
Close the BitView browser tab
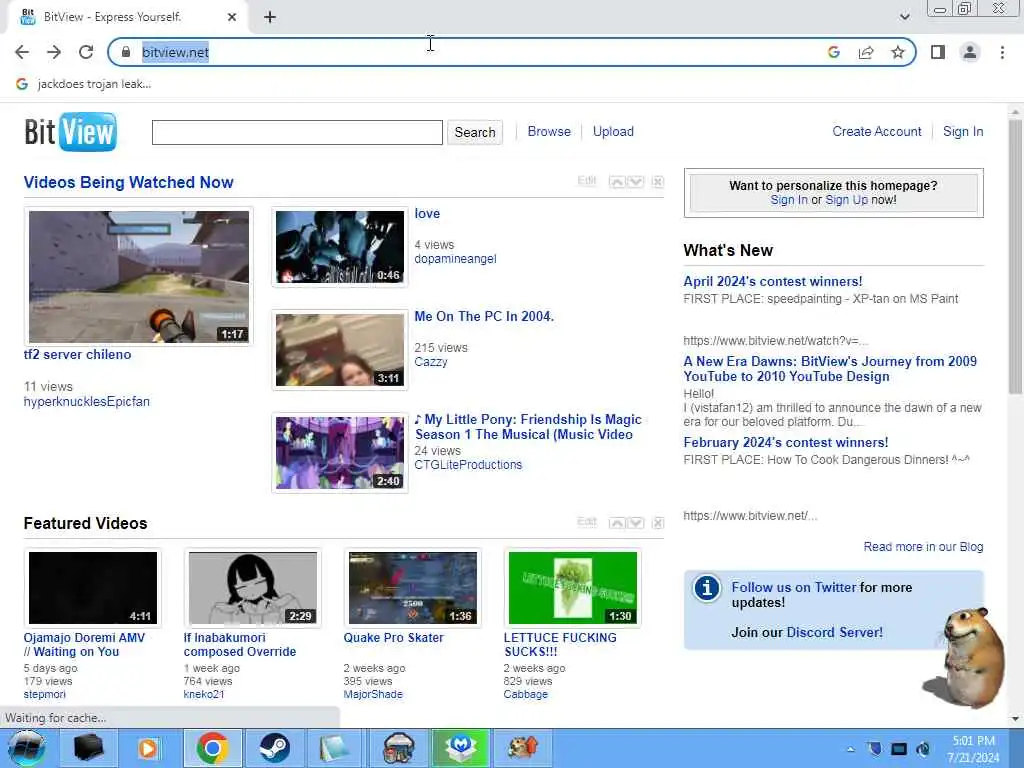(232, 17)
